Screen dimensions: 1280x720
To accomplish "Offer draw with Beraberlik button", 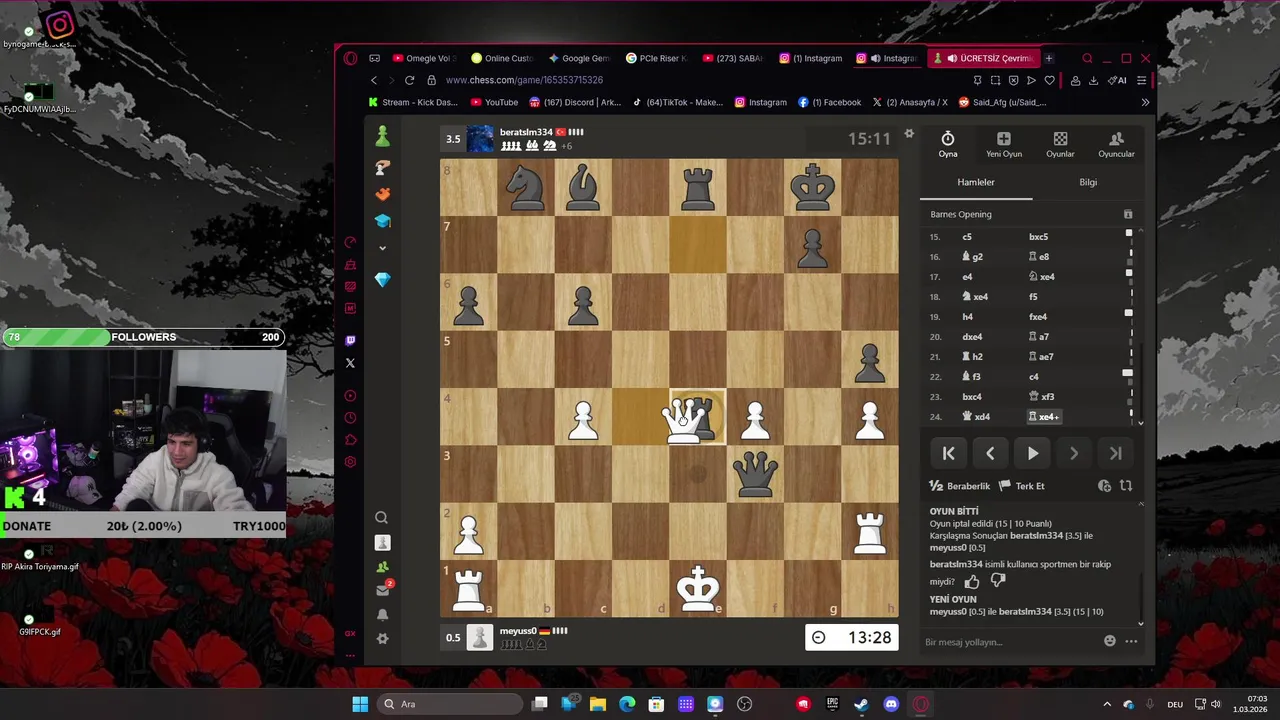I will click(959, 486).
